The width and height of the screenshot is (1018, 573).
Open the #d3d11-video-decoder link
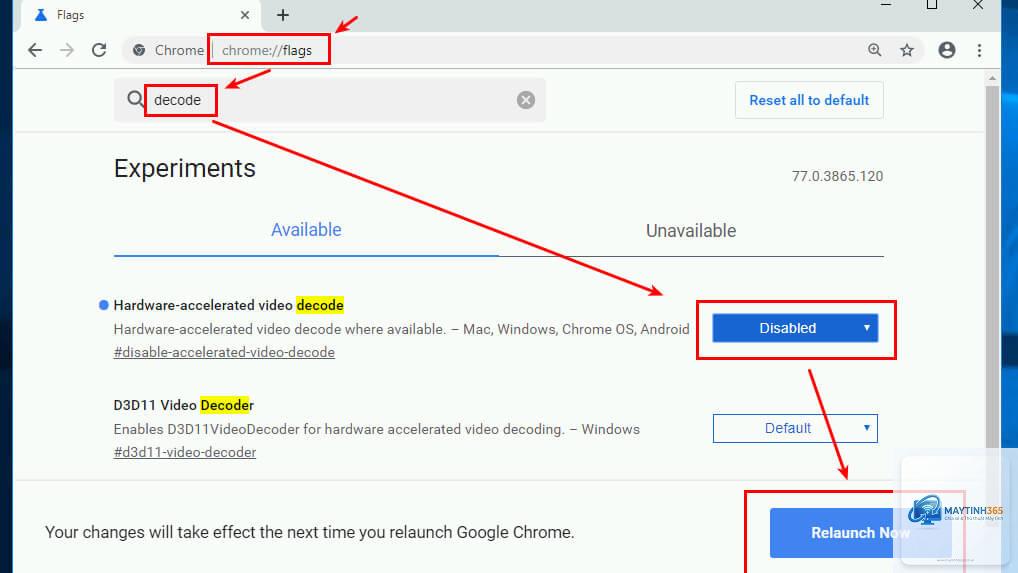click(184, 452)
